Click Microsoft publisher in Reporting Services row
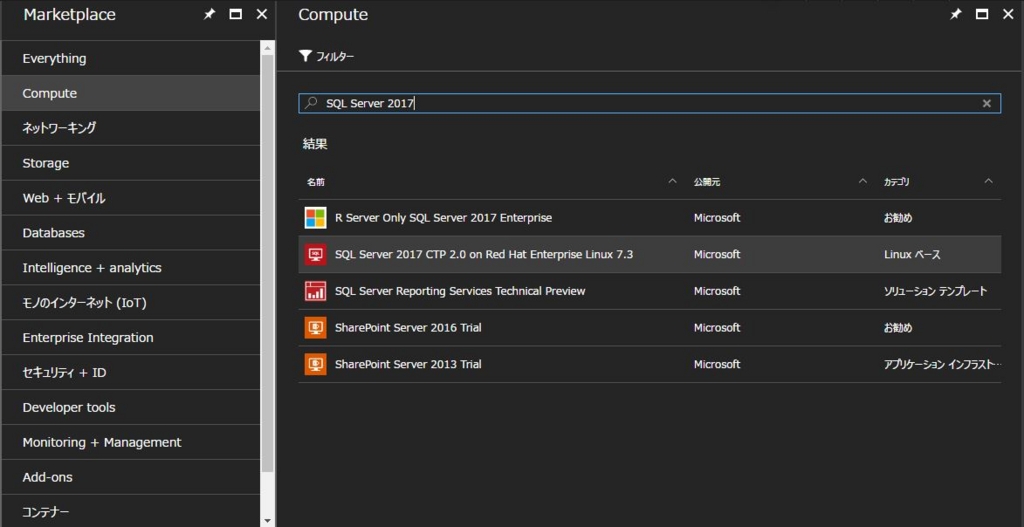1024x527 pixels. pos(717,291)
